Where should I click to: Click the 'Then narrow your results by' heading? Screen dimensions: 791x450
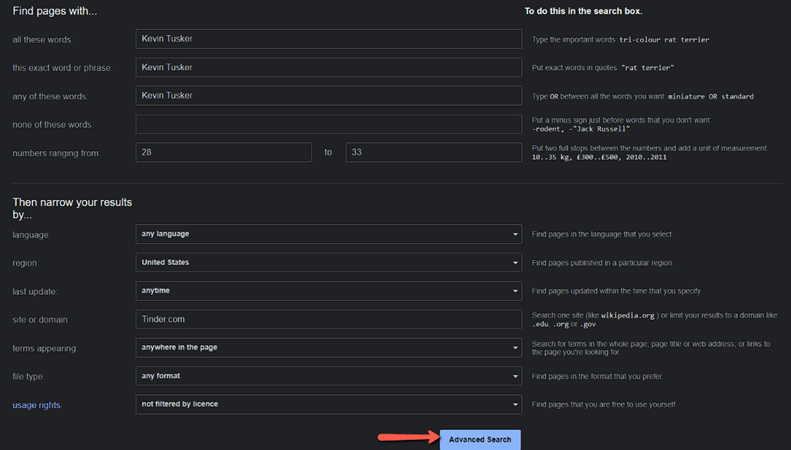[x=72, y=208]
